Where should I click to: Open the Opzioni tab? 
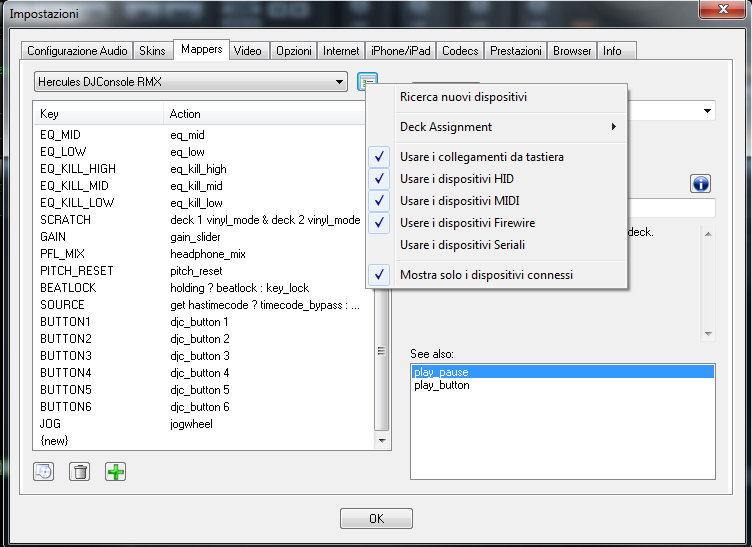coord(294,51)
